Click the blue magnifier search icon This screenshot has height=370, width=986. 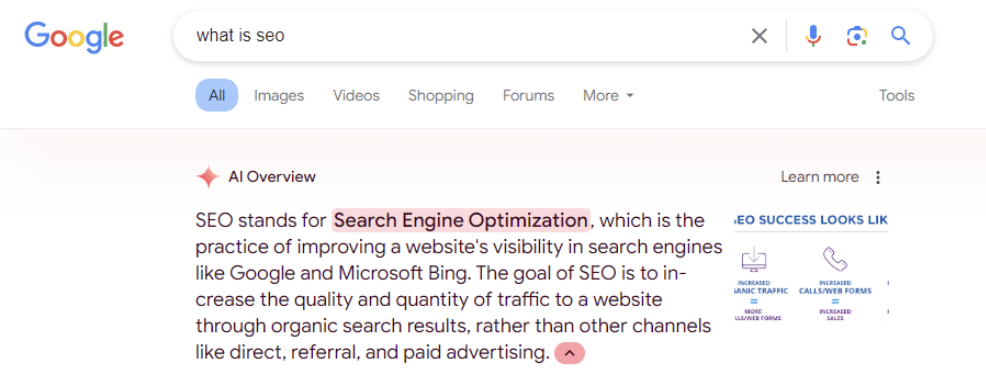point(900,36)
